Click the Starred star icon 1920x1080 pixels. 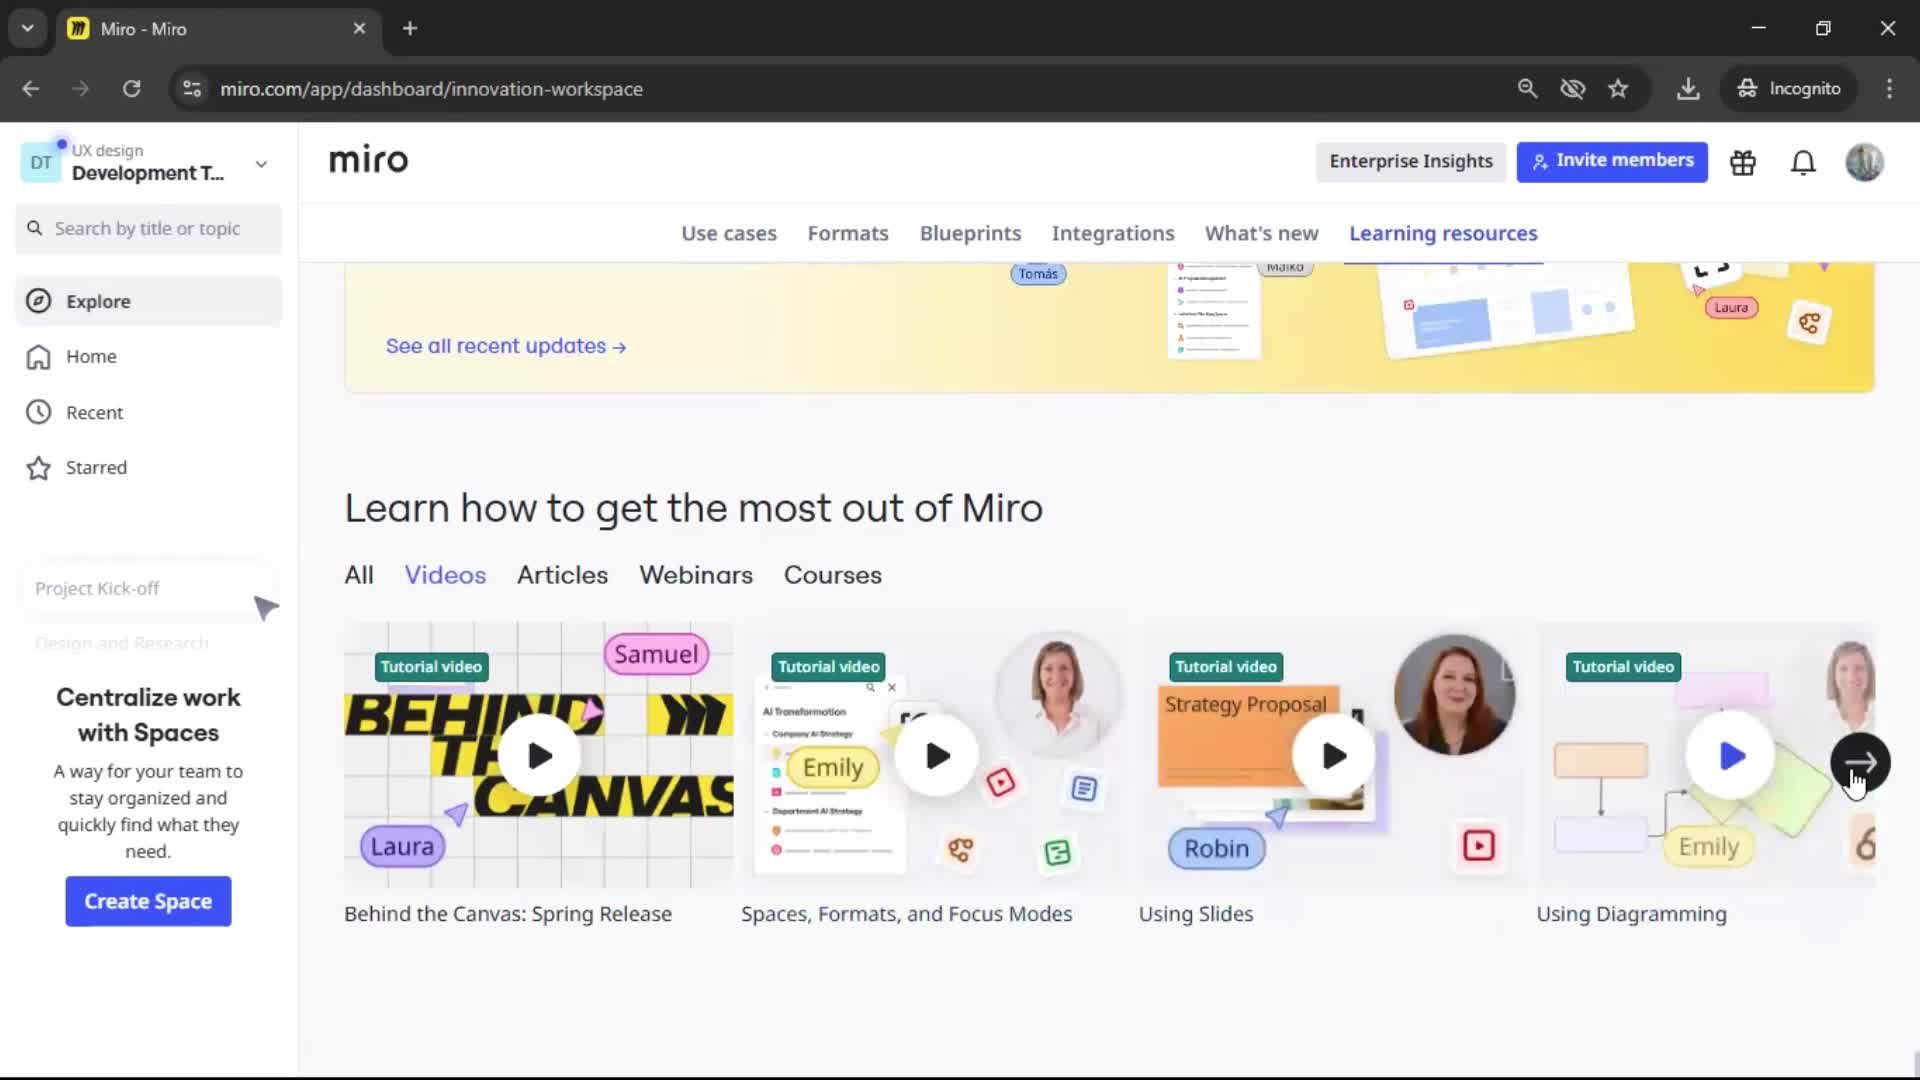click(x=38, y=468)
